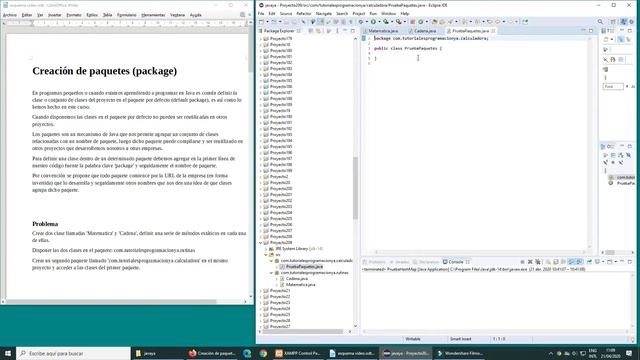Click Remove All Terminated Launches icon

click(538, 262)
